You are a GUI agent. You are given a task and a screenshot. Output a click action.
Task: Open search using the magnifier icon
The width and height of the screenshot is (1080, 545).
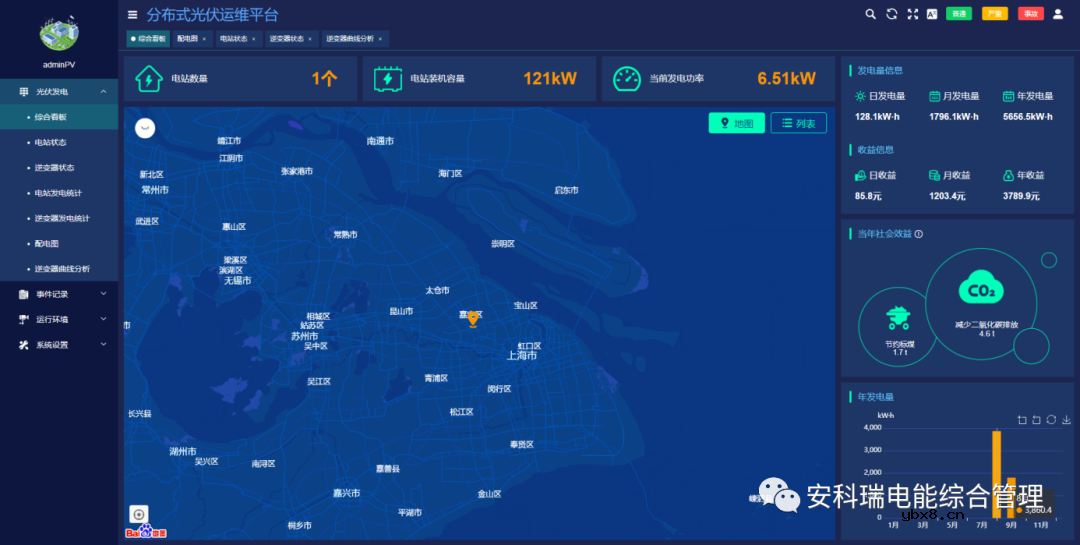click(x=870, y=14)
